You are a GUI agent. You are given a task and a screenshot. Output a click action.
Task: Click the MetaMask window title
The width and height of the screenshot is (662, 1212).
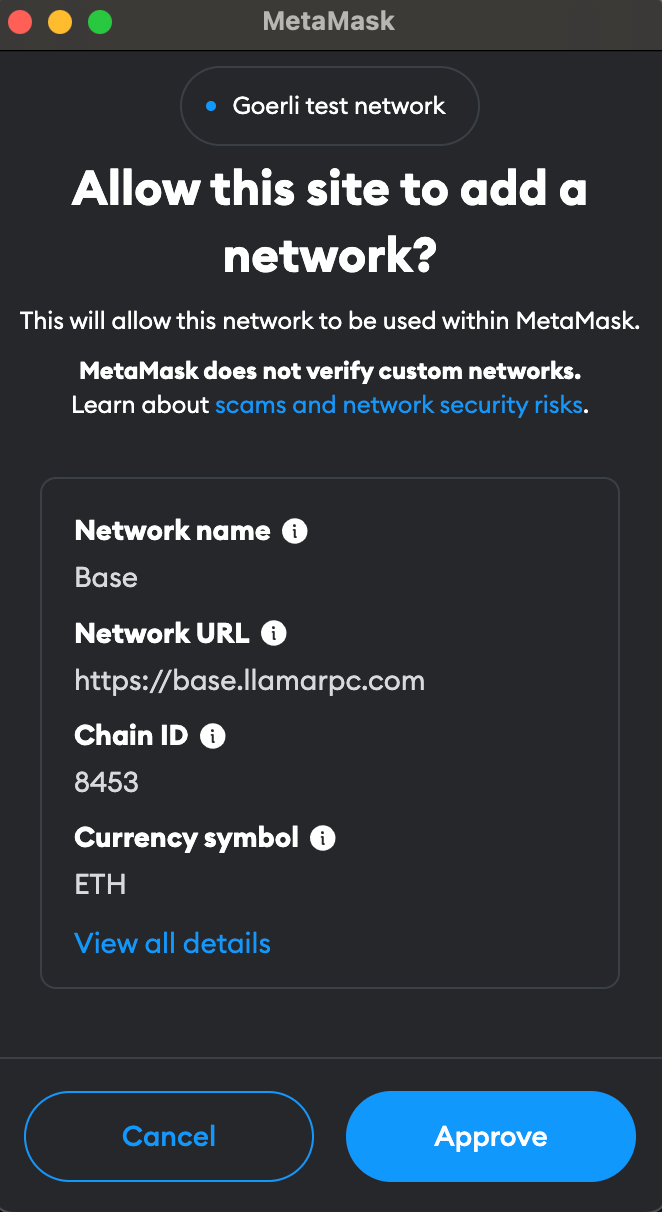pyautogui.click(x=329, y=21)
